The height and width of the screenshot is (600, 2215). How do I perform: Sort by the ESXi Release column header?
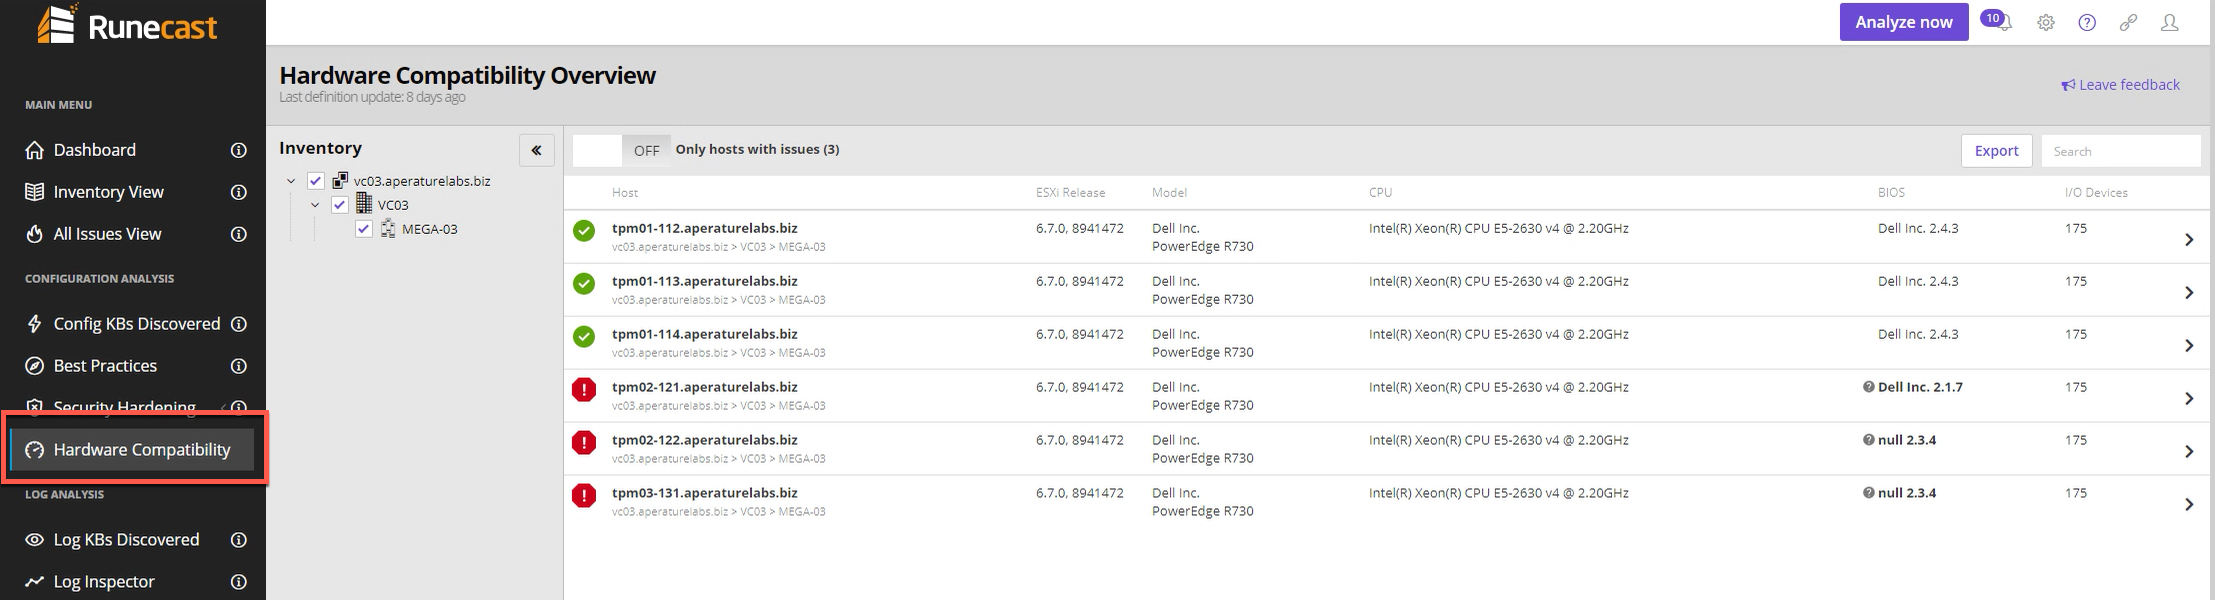pos(1070,193)
